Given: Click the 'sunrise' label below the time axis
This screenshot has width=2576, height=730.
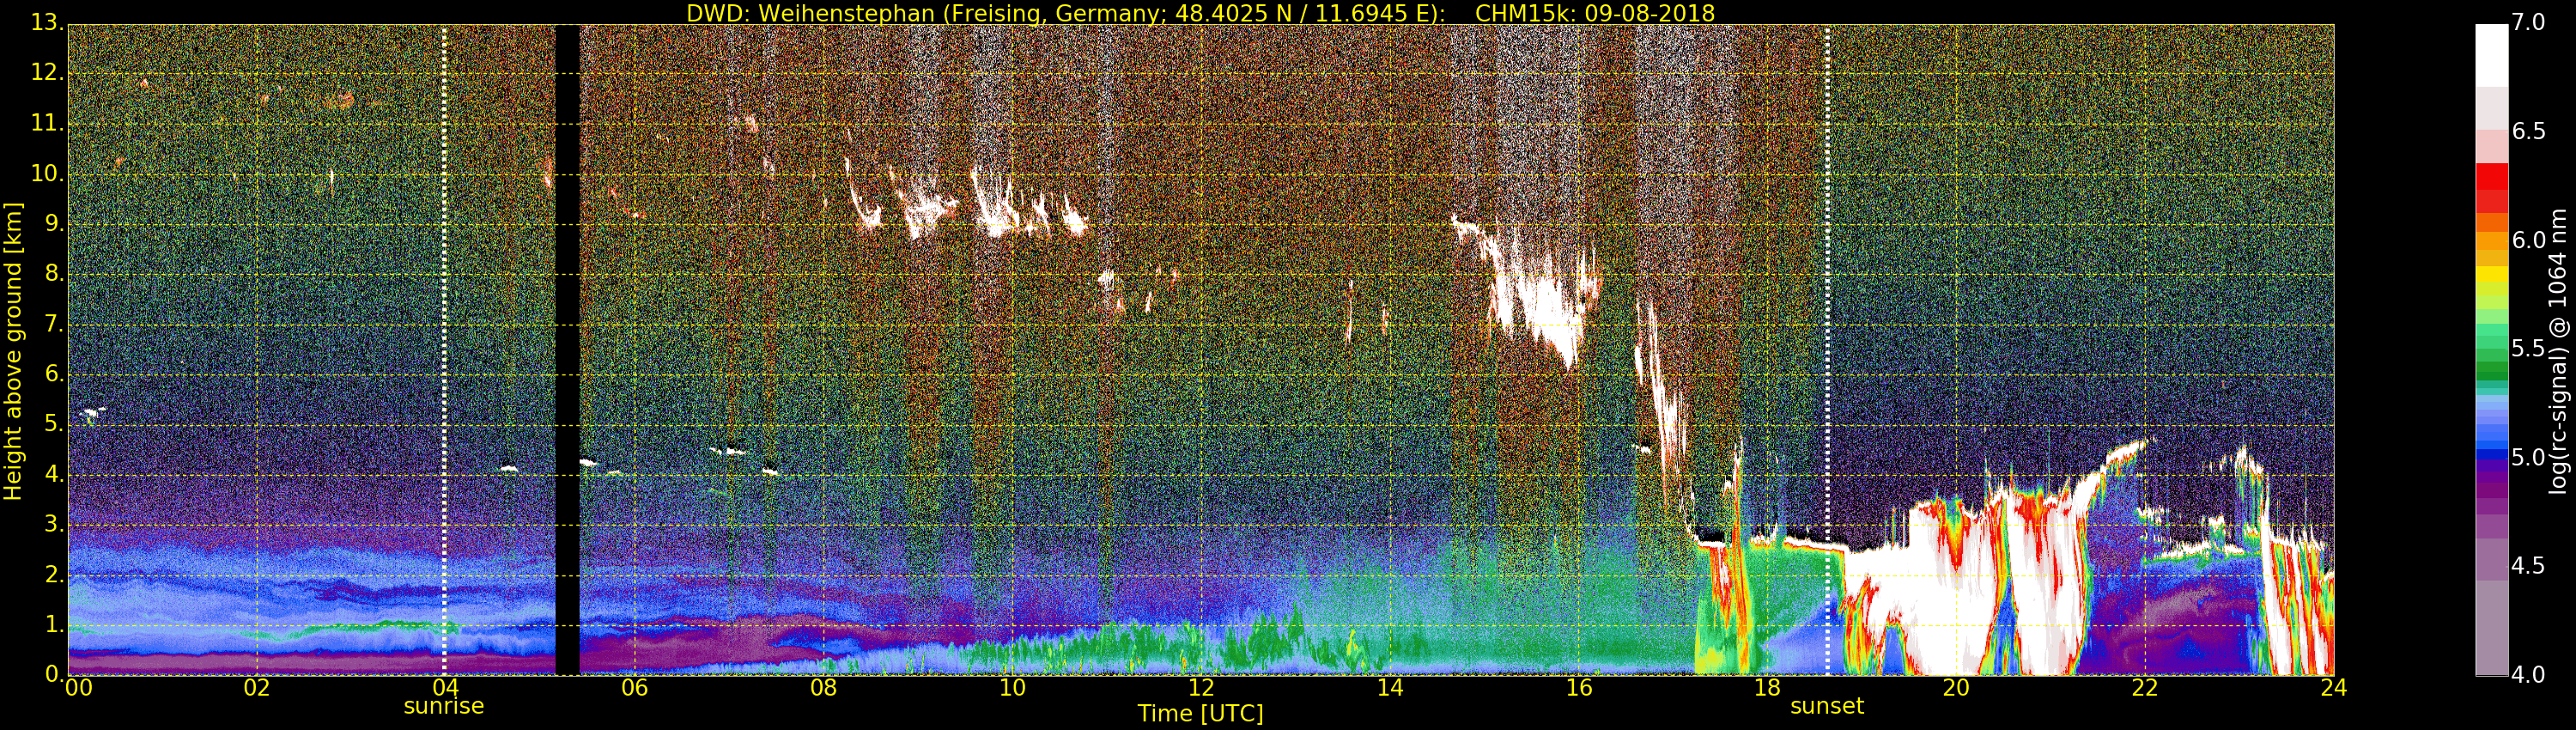Looking at the screenshot, I should (x=443, y=706).
